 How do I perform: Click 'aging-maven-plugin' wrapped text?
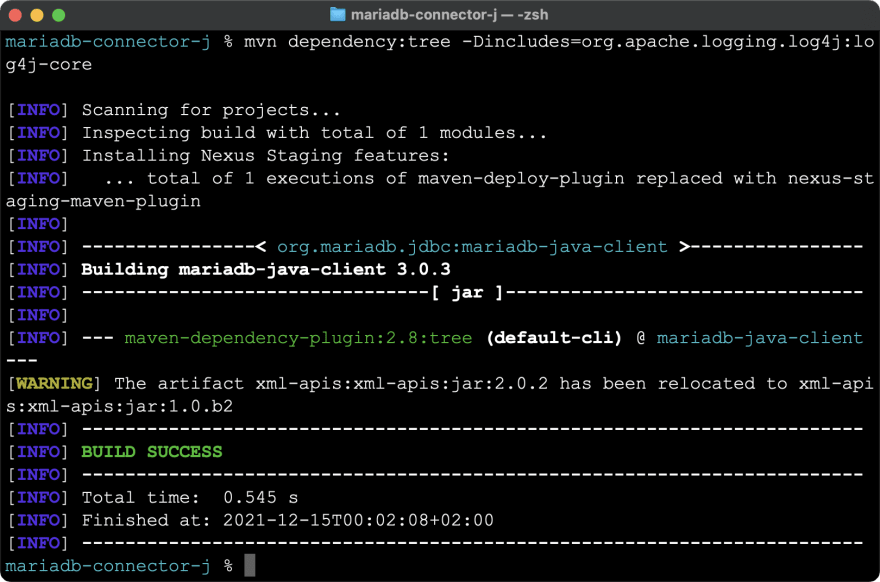(x=103, y=201)
